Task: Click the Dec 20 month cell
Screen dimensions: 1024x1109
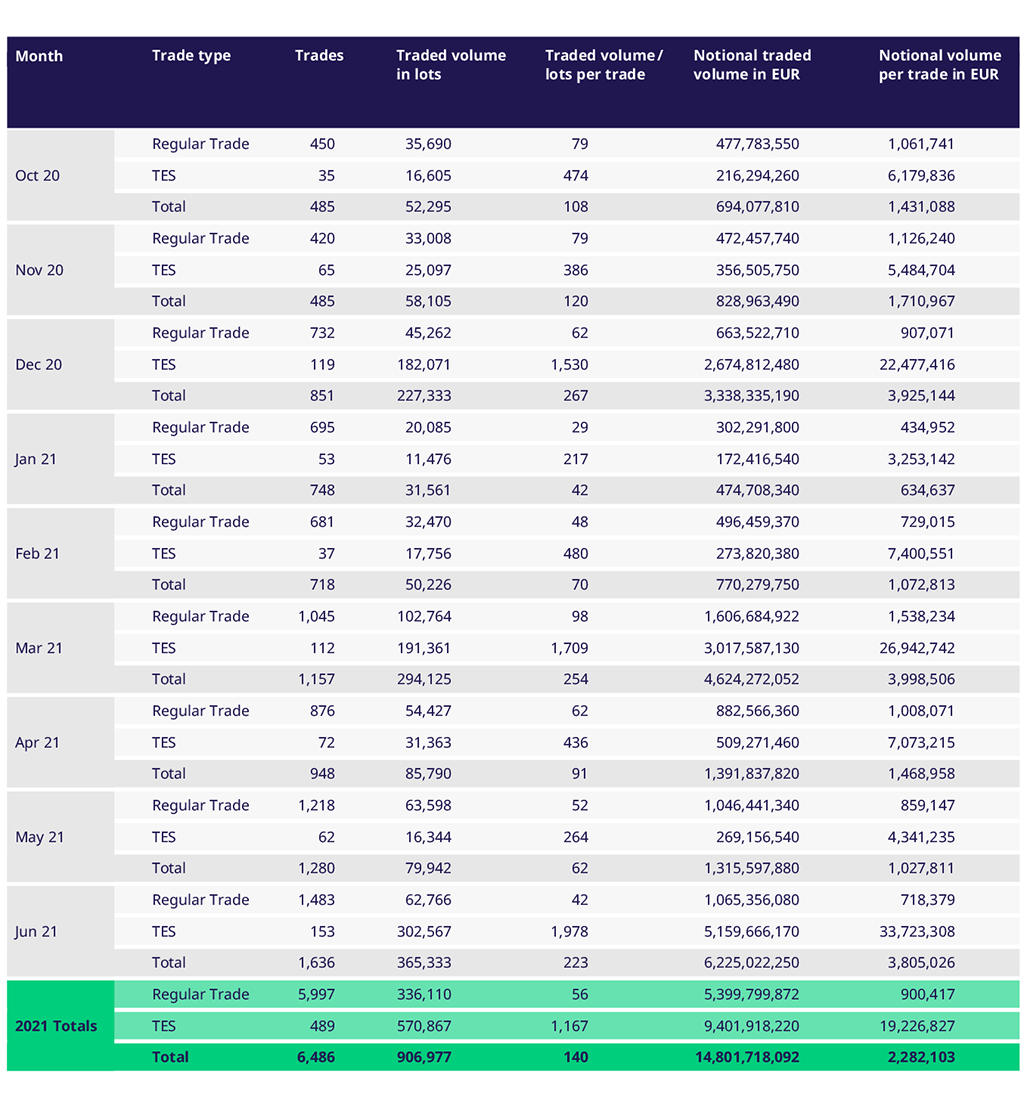Action: pyautogui.click(x=39, y=365)
